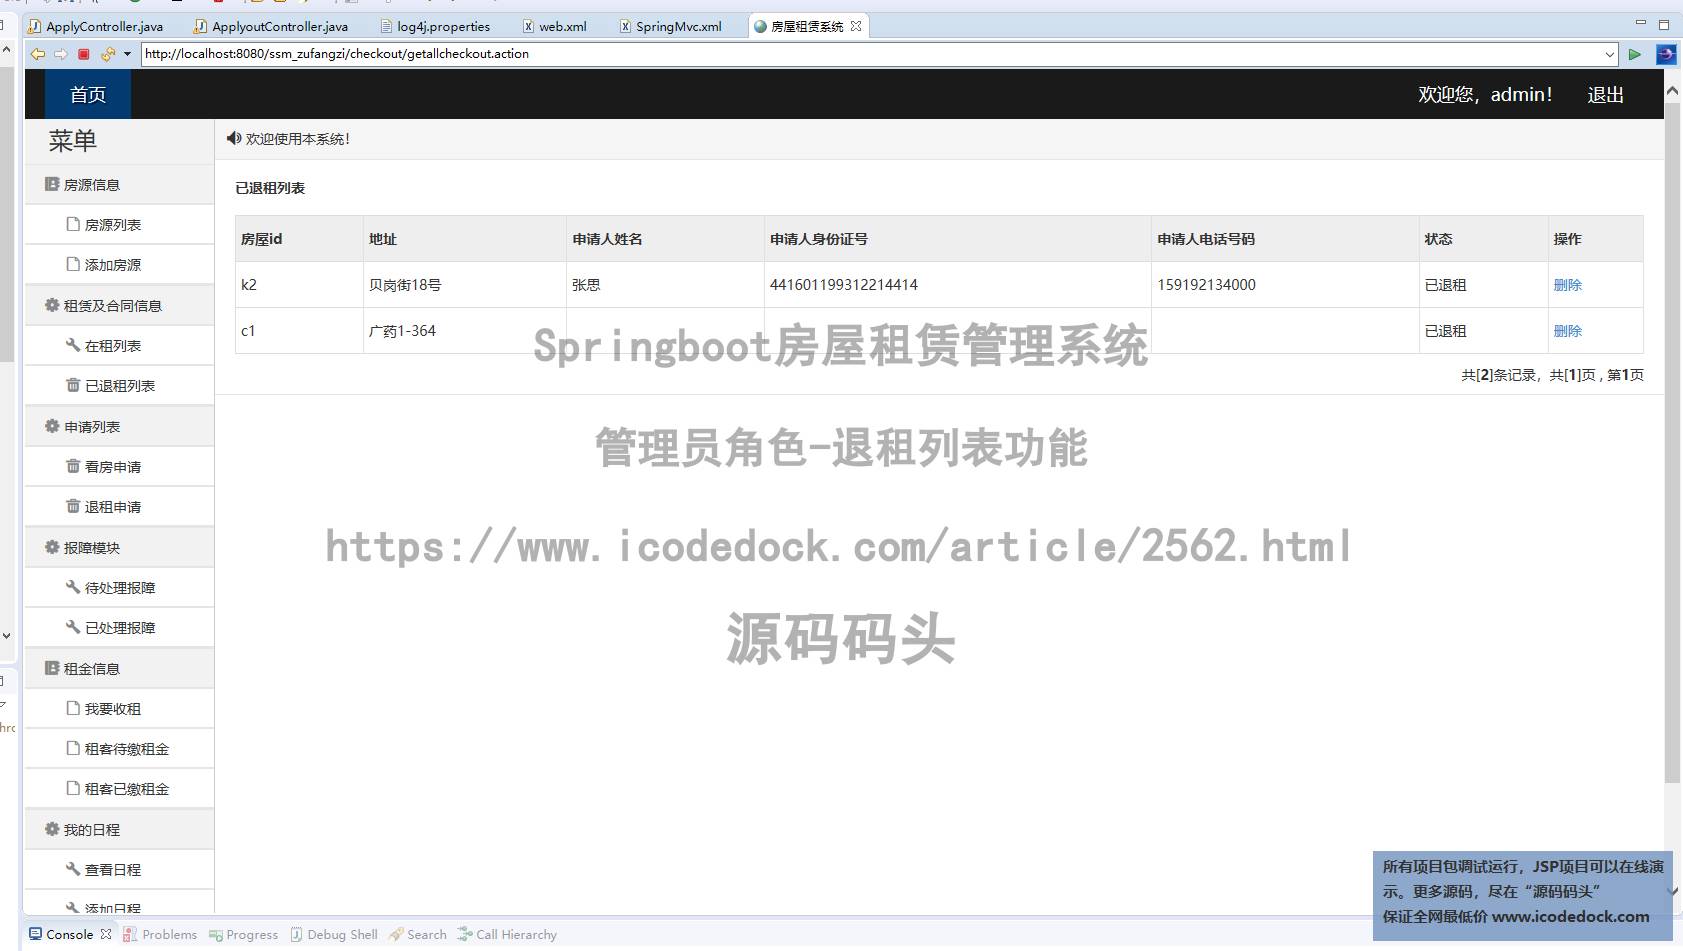Click the browser forward arrow icon

click(61, 54)
